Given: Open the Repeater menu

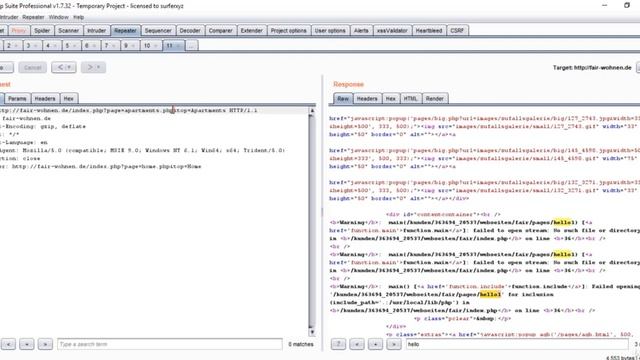Looking at the screenshot, I should [x=33, y=17].
